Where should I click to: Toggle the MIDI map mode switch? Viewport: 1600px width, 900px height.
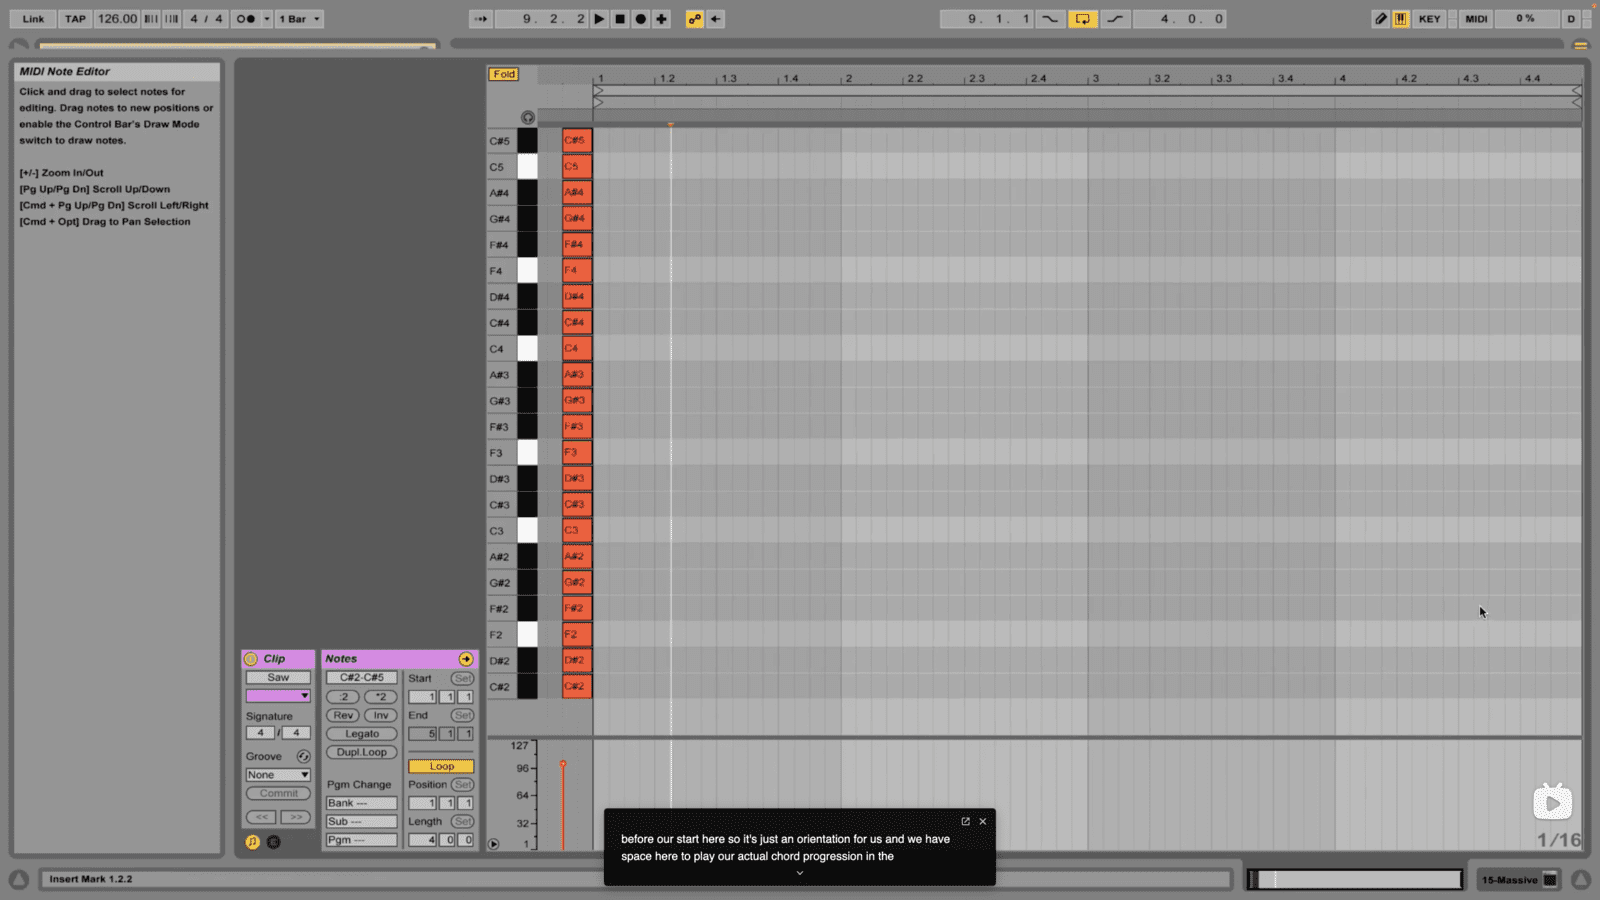point(1476,19)
